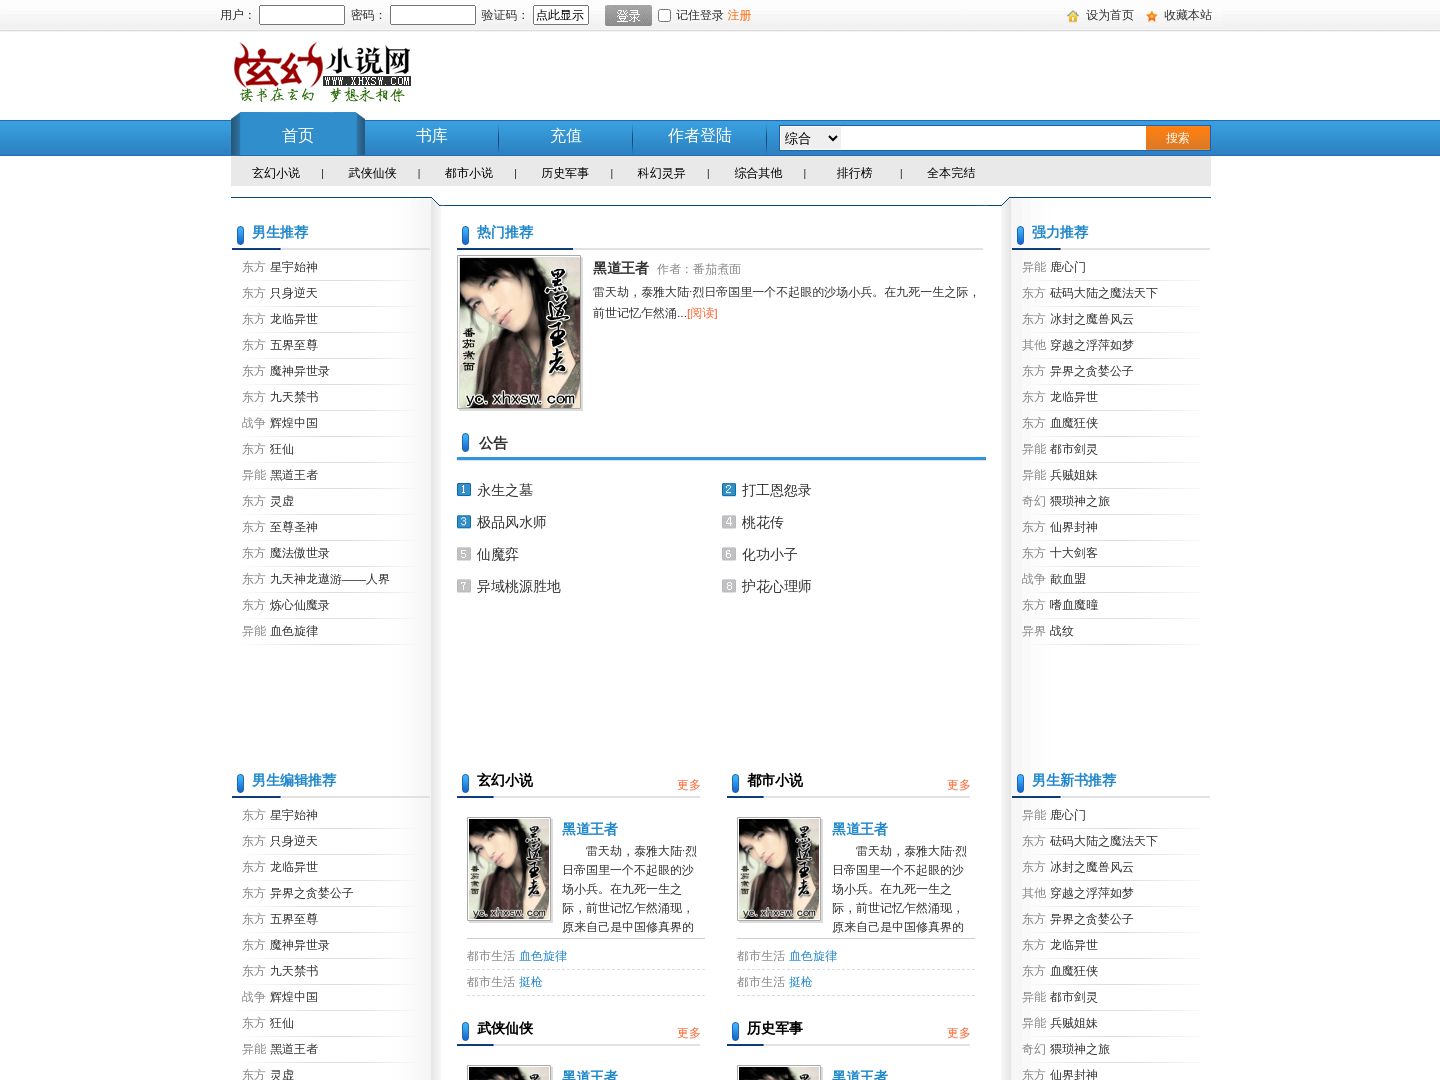Focus the 用户 username input field
The height and width of the screenshot is (1080, 1440).
coord(302,15)
